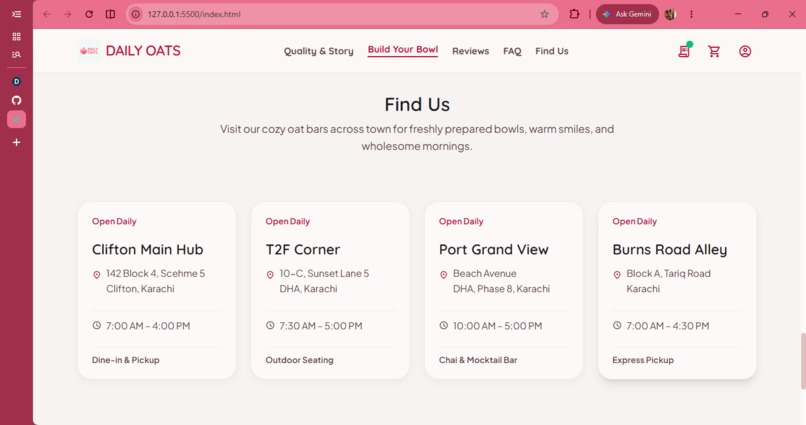Click the location pin for T2F Corner
The image size is (806, 425).
[x=270, y=275]
